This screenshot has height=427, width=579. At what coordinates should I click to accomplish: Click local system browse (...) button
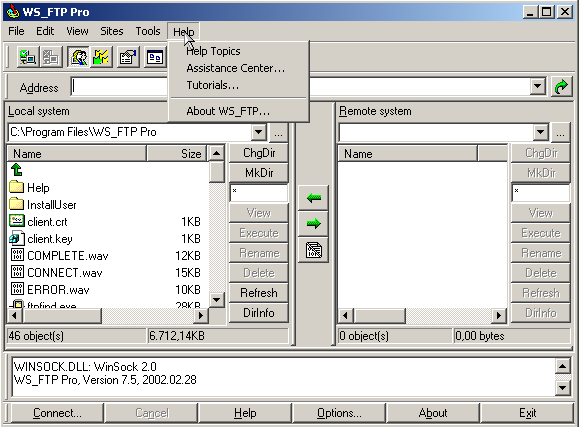coord(278,132)
